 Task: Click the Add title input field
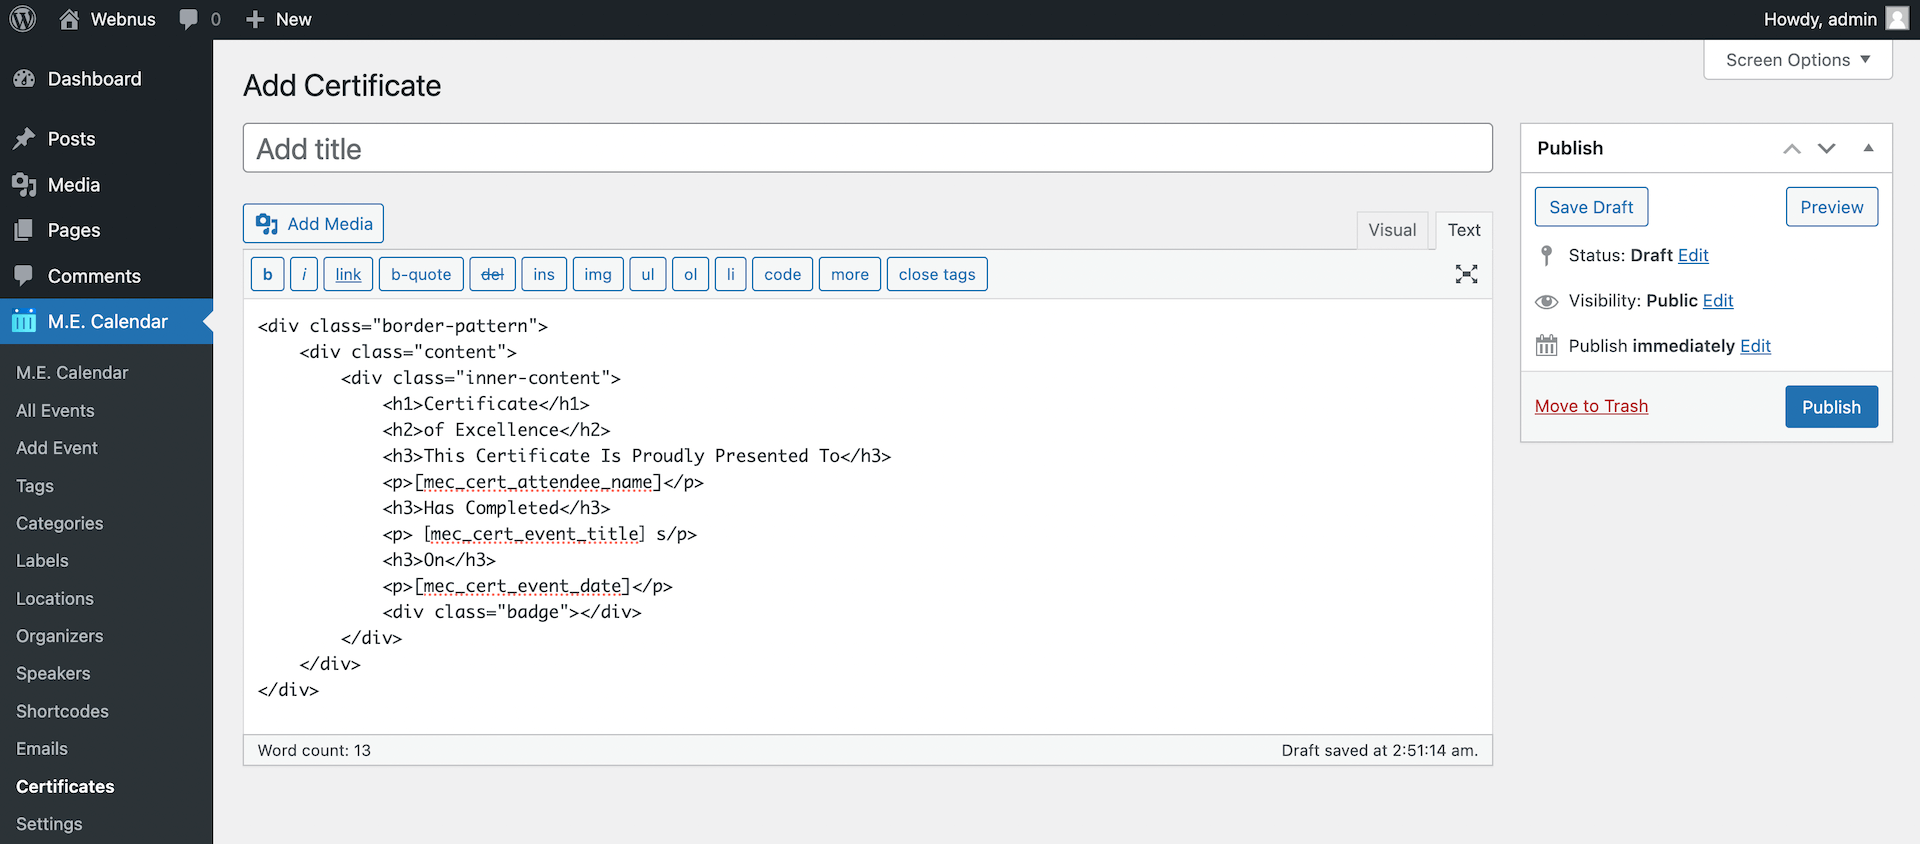867,149
